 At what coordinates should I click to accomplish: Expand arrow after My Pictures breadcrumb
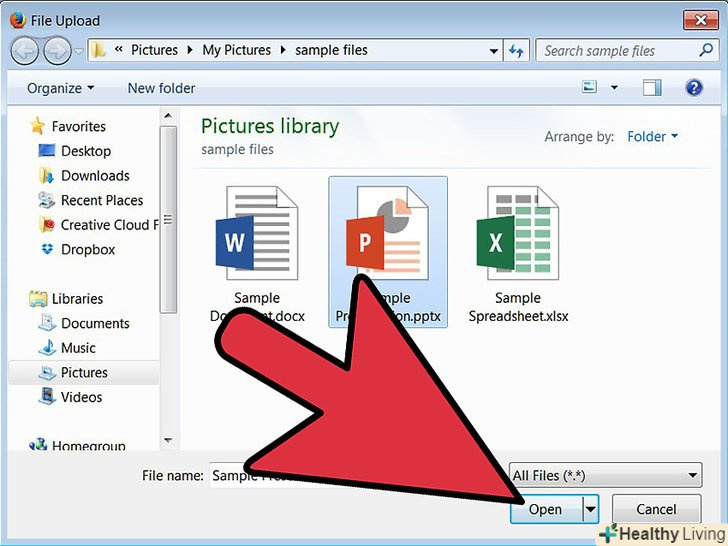coord(283,50)
